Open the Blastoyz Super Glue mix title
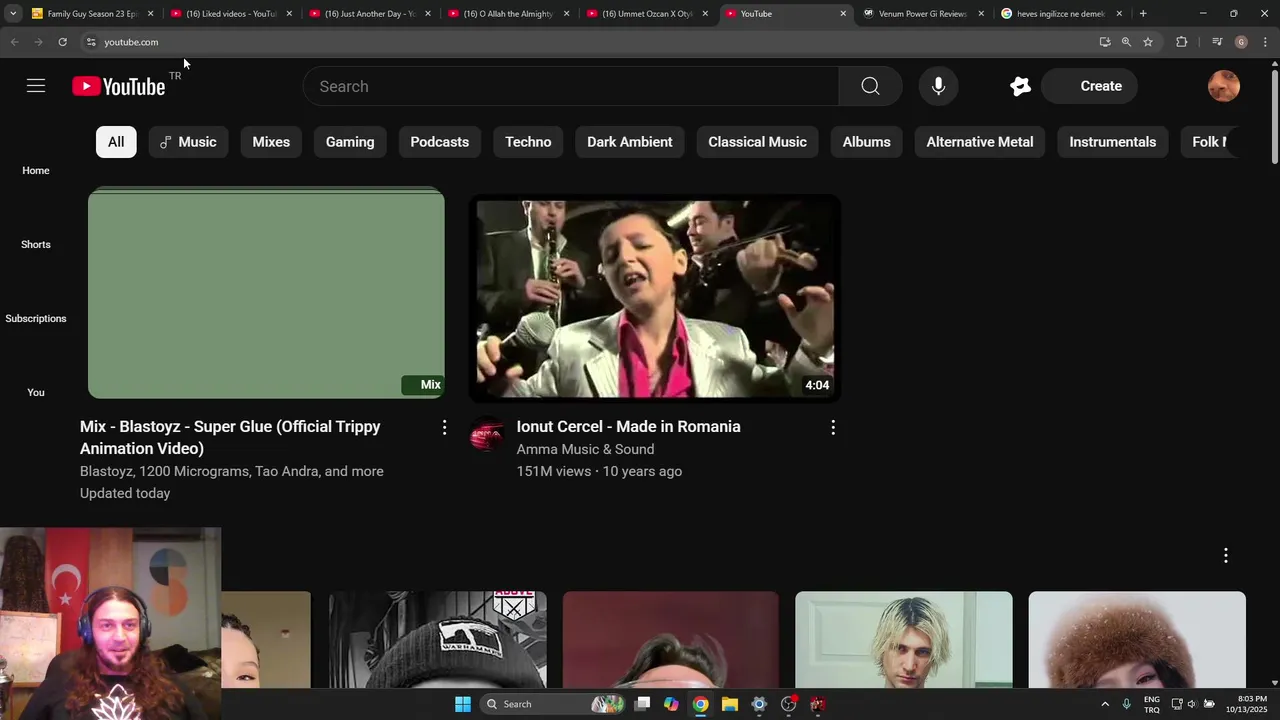The image size is (1280, 720). (230, 437)
